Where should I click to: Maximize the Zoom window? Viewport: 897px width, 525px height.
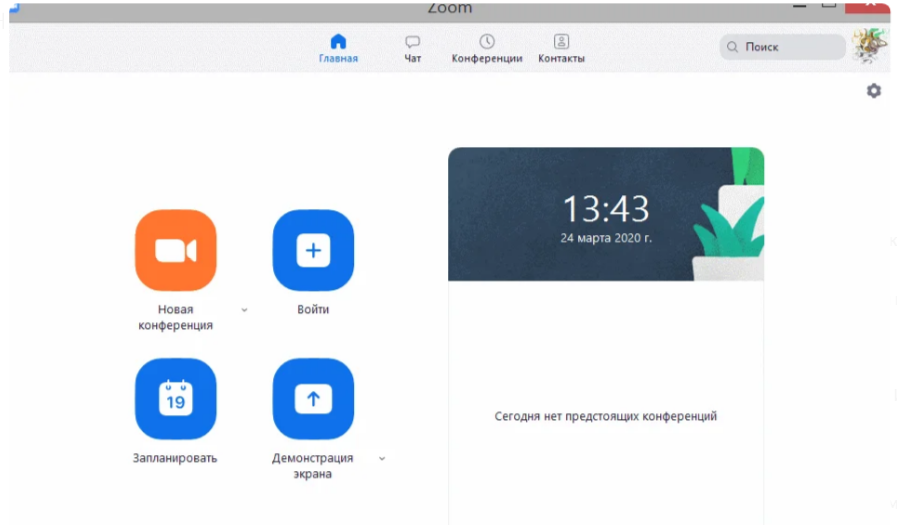pos(828,6)
